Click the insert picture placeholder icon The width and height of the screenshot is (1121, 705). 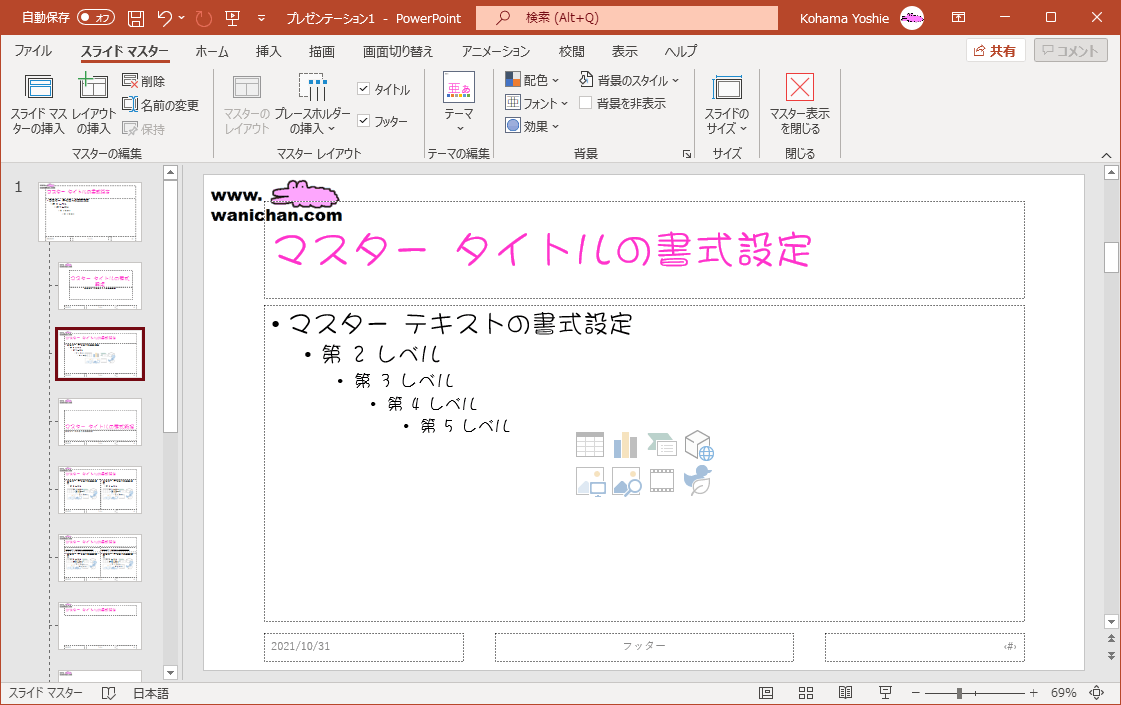591,481
